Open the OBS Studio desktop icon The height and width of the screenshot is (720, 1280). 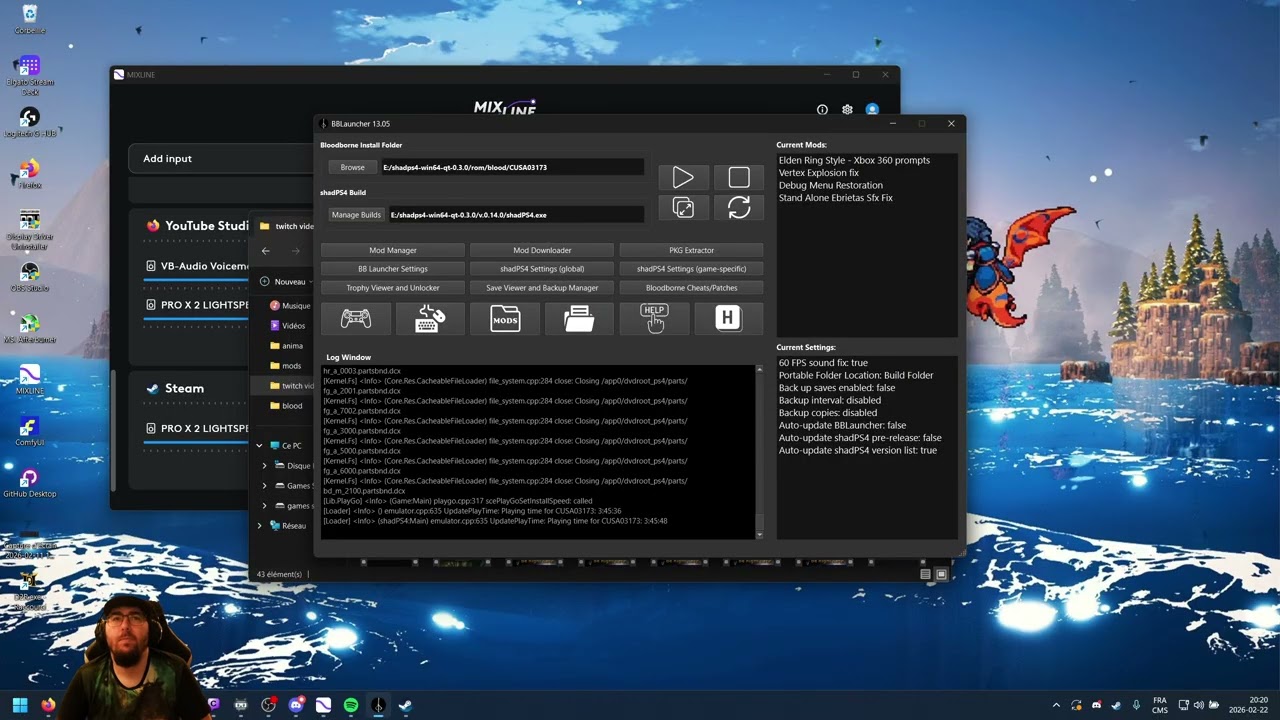(29, 277)
